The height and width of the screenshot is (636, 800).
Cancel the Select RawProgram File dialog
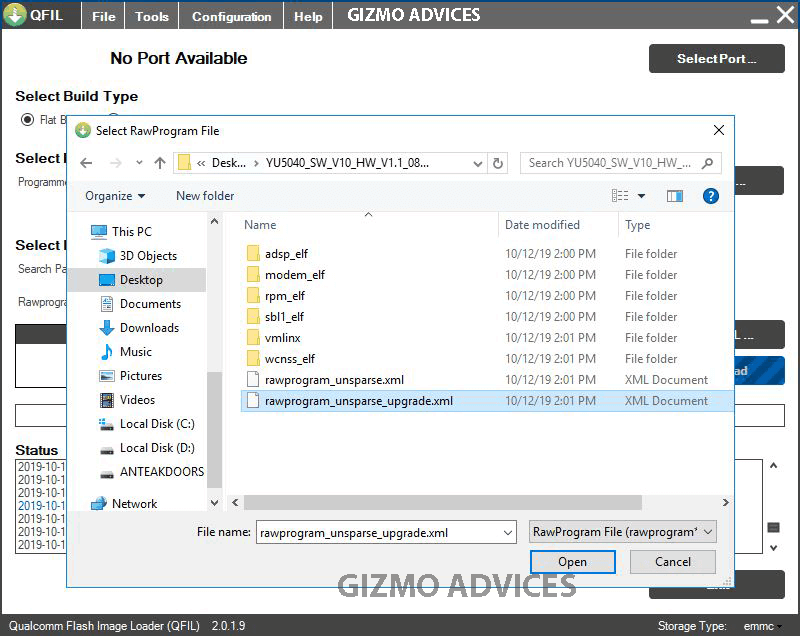coord(672,562)
